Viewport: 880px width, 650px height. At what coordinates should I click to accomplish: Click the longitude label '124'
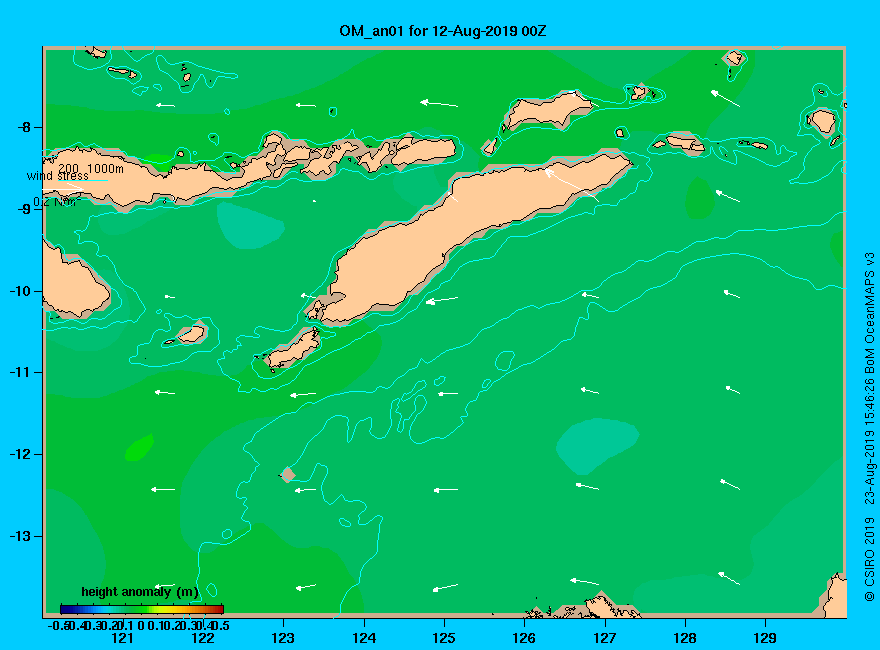coord(364,638)
